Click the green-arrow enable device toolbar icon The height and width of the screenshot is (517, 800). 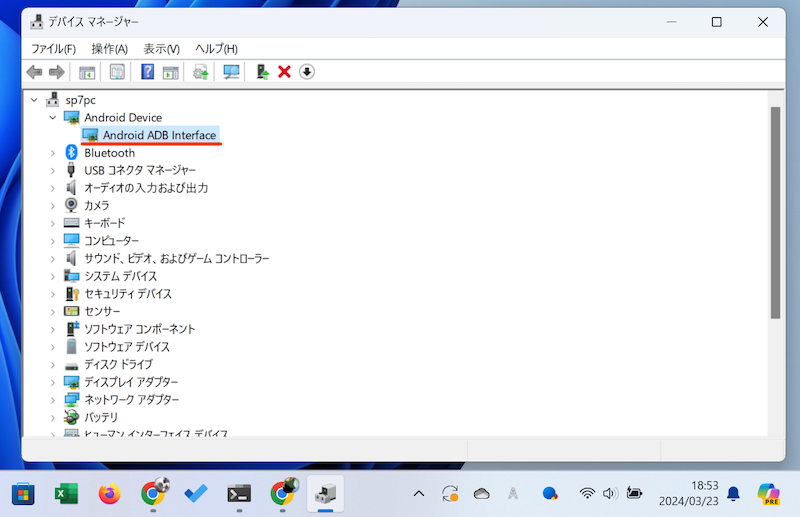click(262, 72)
